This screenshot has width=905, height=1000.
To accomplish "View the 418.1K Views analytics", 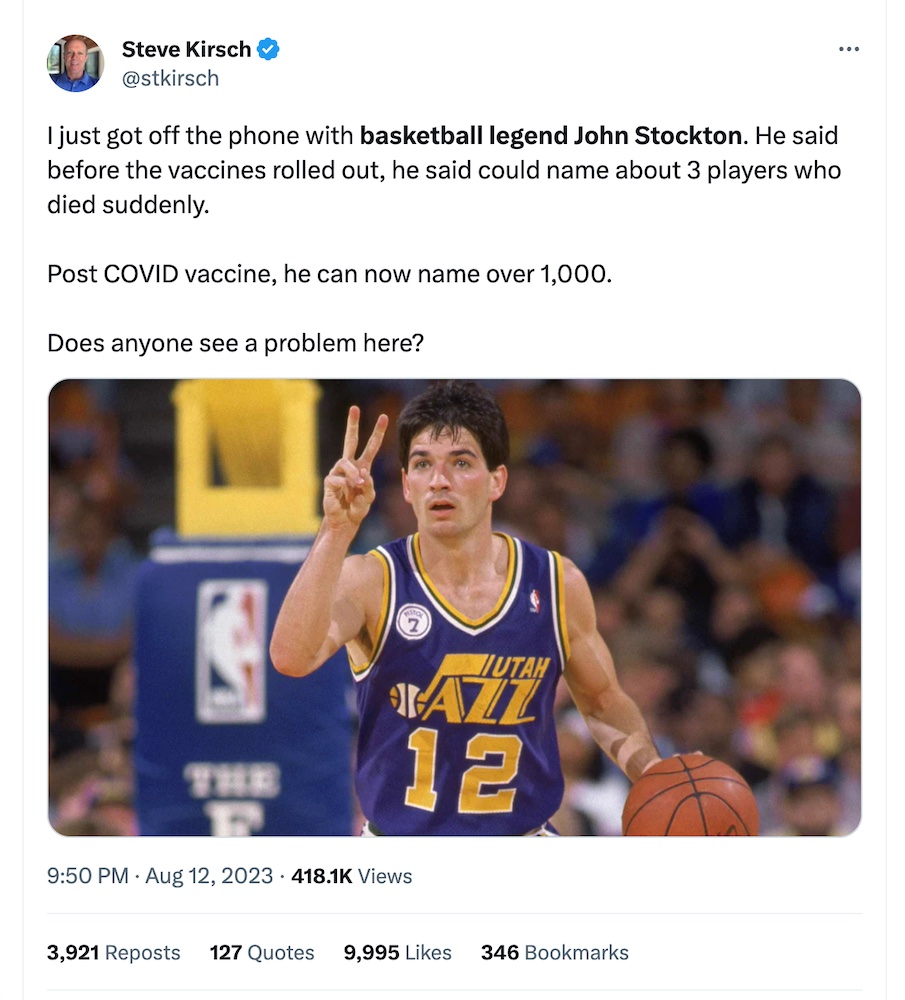I will coord(351,876).
